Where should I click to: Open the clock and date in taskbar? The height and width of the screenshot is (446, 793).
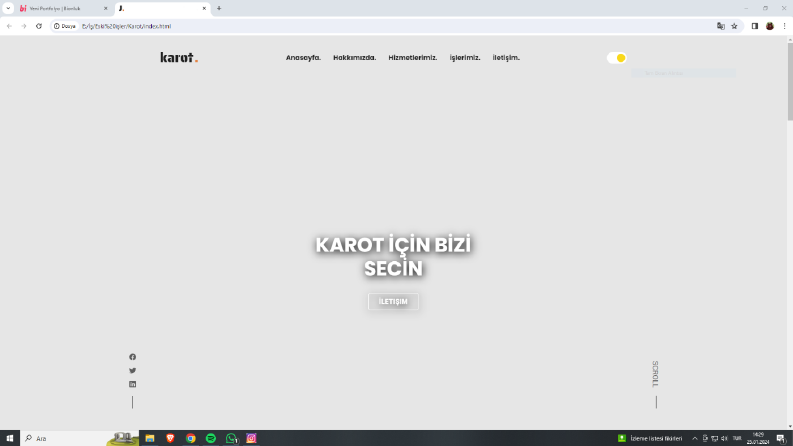click(758, 438)
